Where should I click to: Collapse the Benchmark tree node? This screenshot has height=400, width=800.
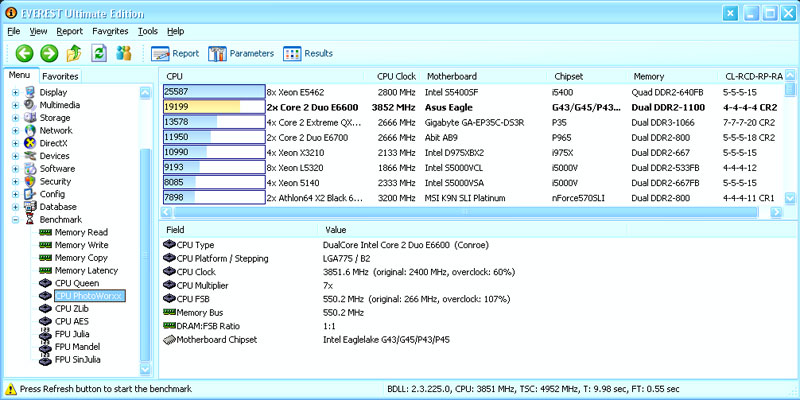[15, 220]
